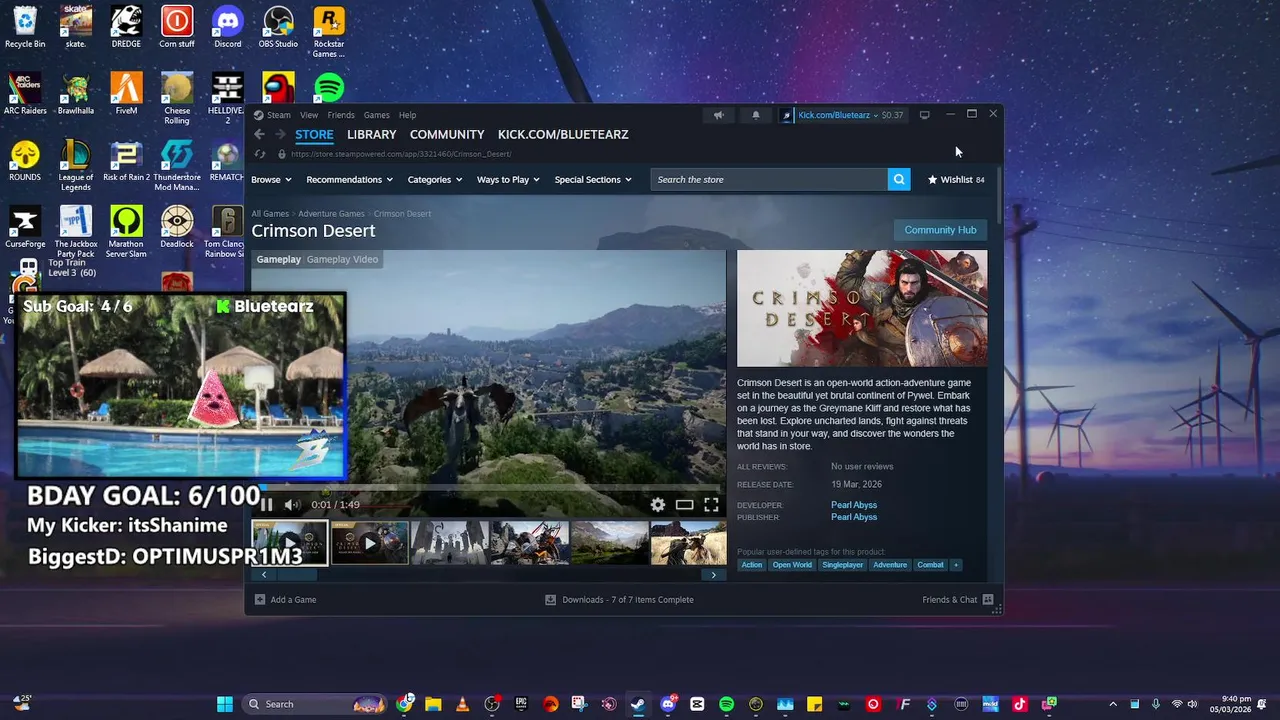1280x720 pixels.
Task: Go back with the Steam back arrow
Action: pos(259,134)
